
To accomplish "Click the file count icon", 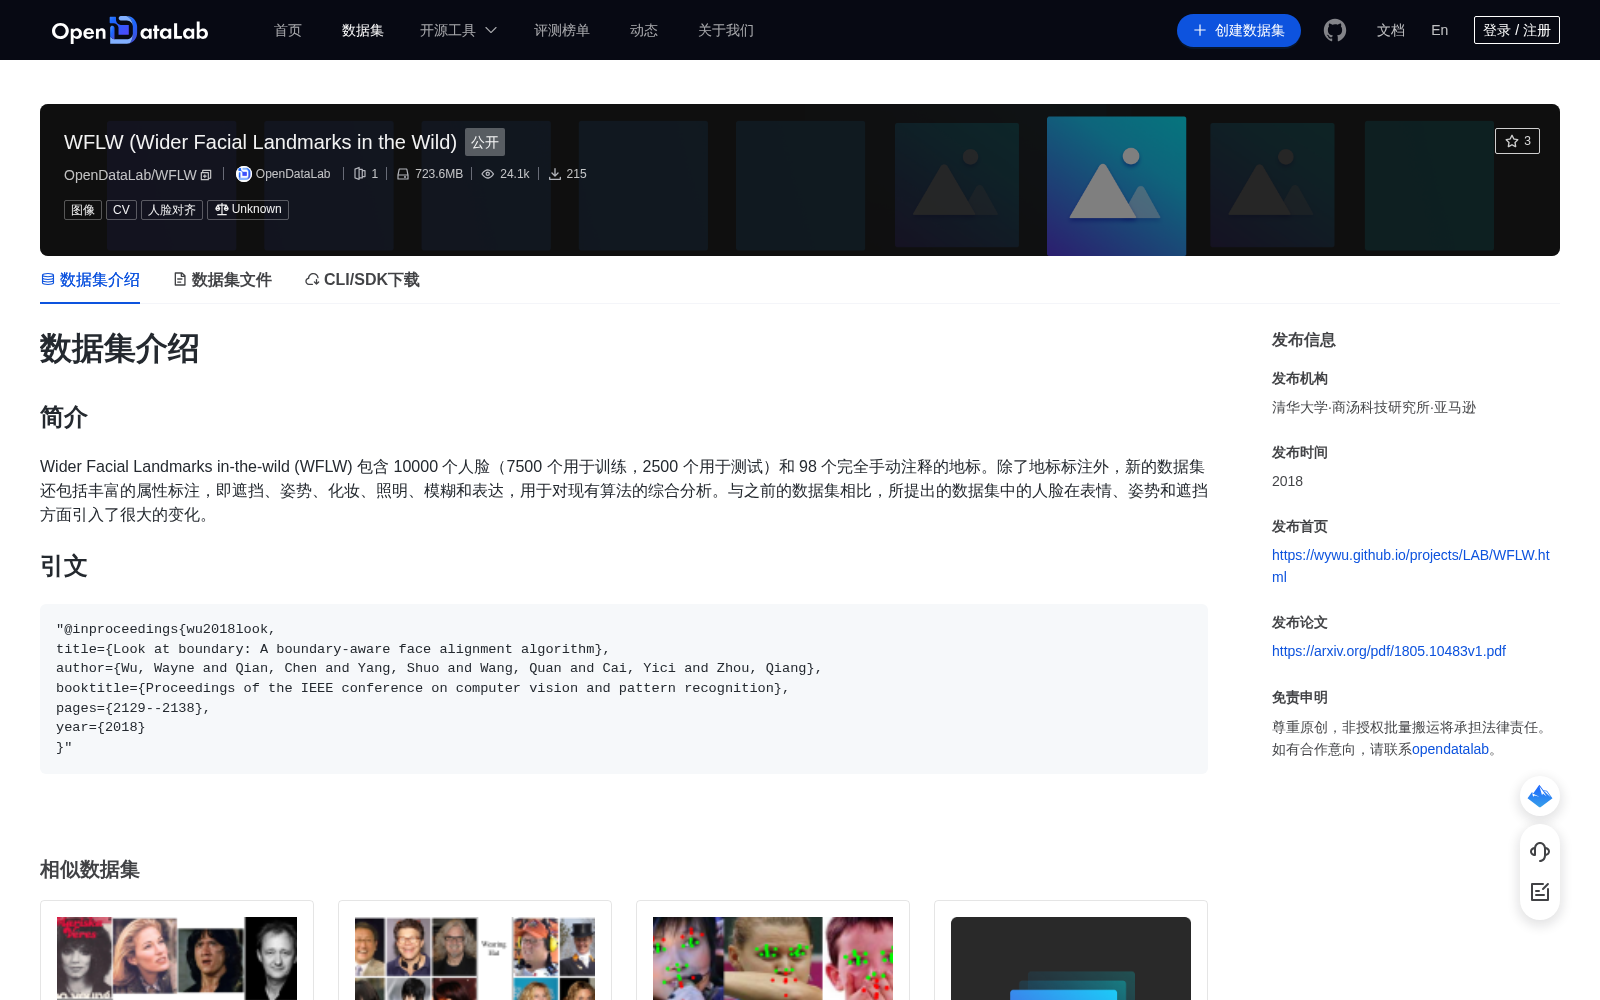I will click(x=360, y=174).
